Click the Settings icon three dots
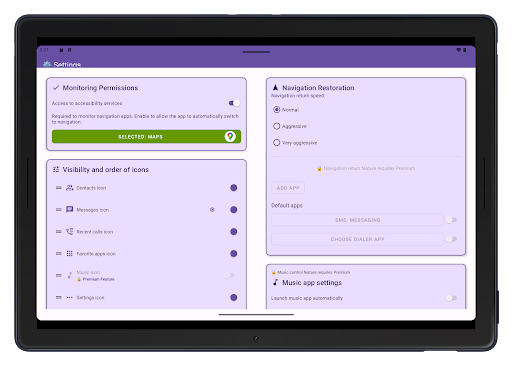The height and width of the screenshot is (366, 512). [x=69, y=297]
